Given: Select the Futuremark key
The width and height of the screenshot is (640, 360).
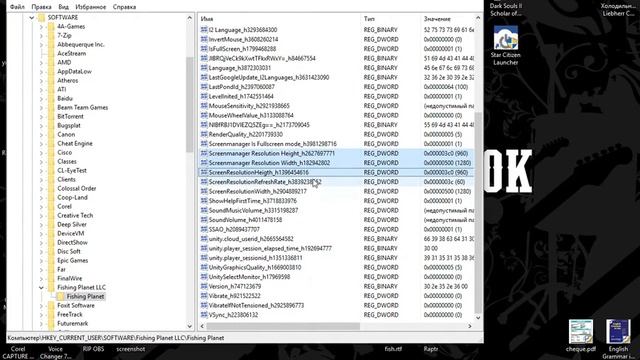Looking at the screenshot, I should [x=72, y=323].
